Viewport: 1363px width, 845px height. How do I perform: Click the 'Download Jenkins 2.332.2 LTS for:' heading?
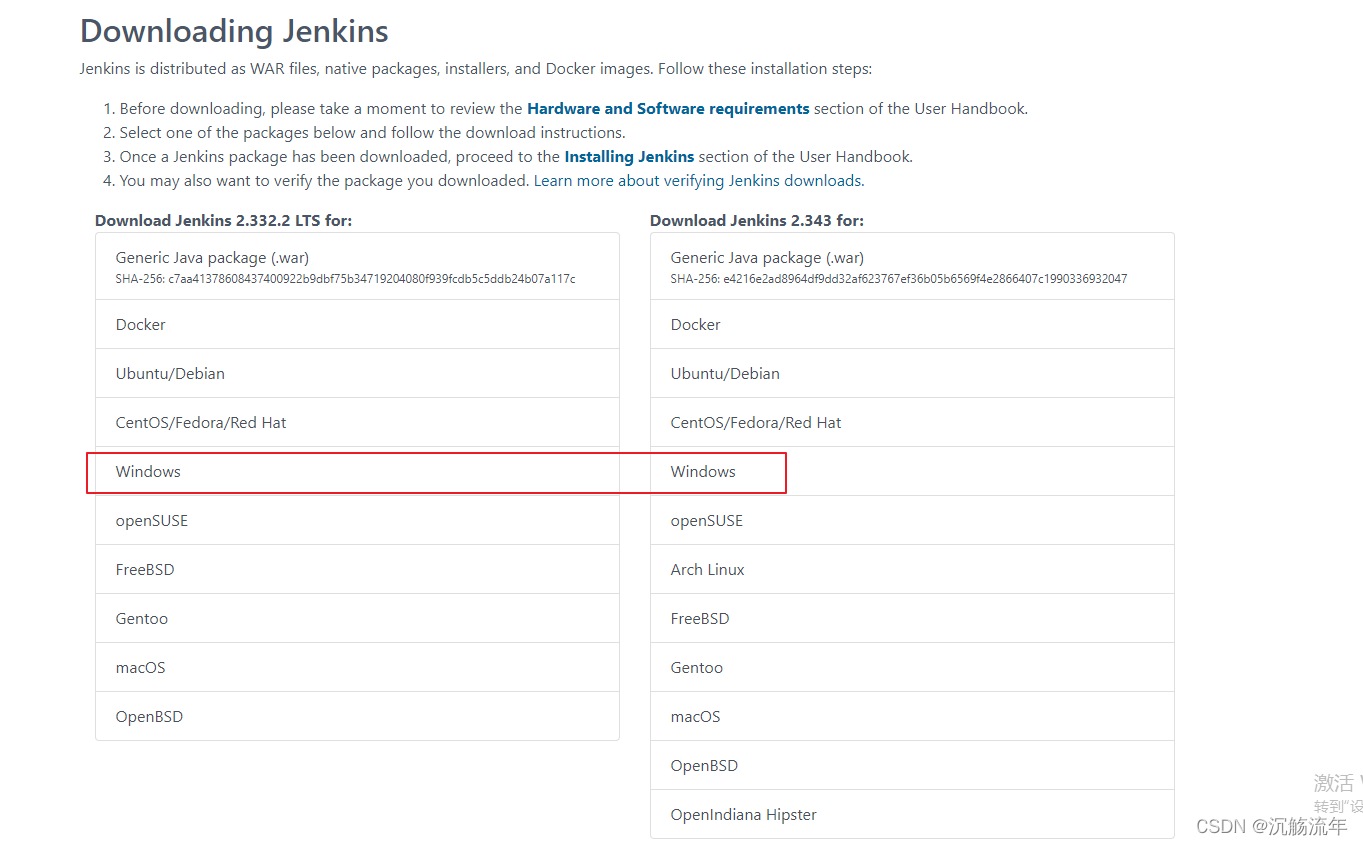click(x=223, y=220)
